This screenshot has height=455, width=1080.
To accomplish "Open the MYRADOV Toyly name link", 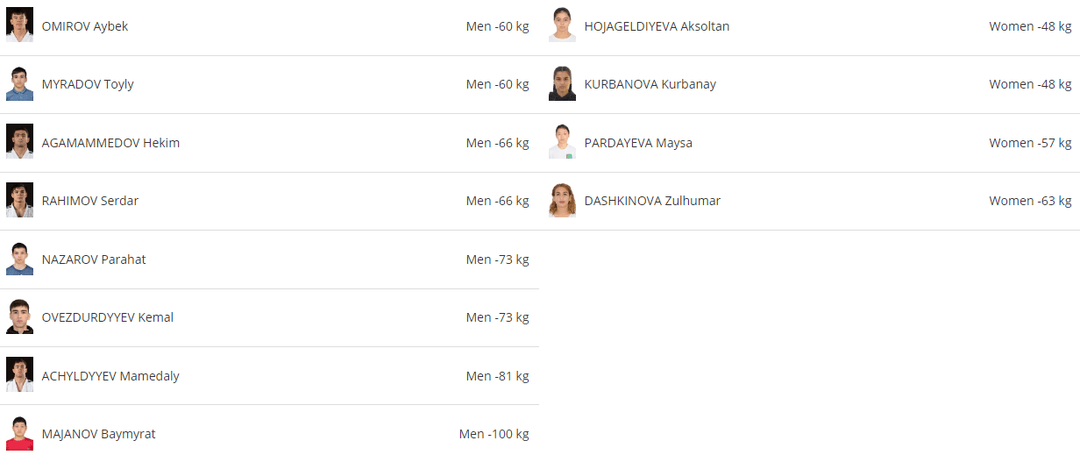I will tap(88, 85).
